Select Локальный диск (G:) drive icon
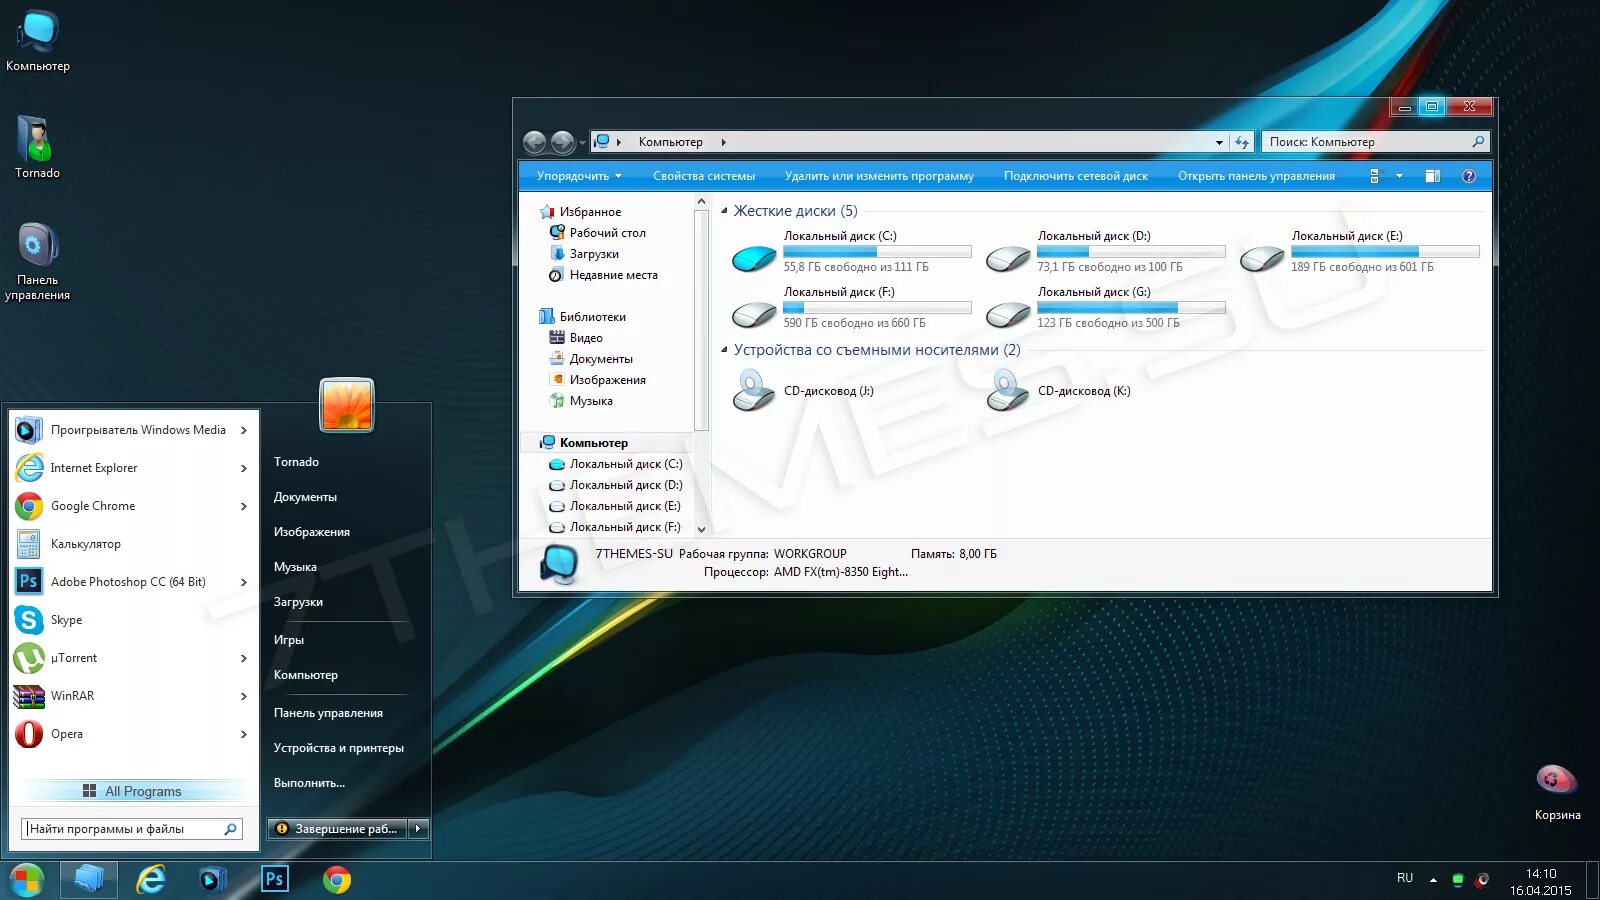The width and height of the screenshot is (1600, 900). tap(1008, 315)
